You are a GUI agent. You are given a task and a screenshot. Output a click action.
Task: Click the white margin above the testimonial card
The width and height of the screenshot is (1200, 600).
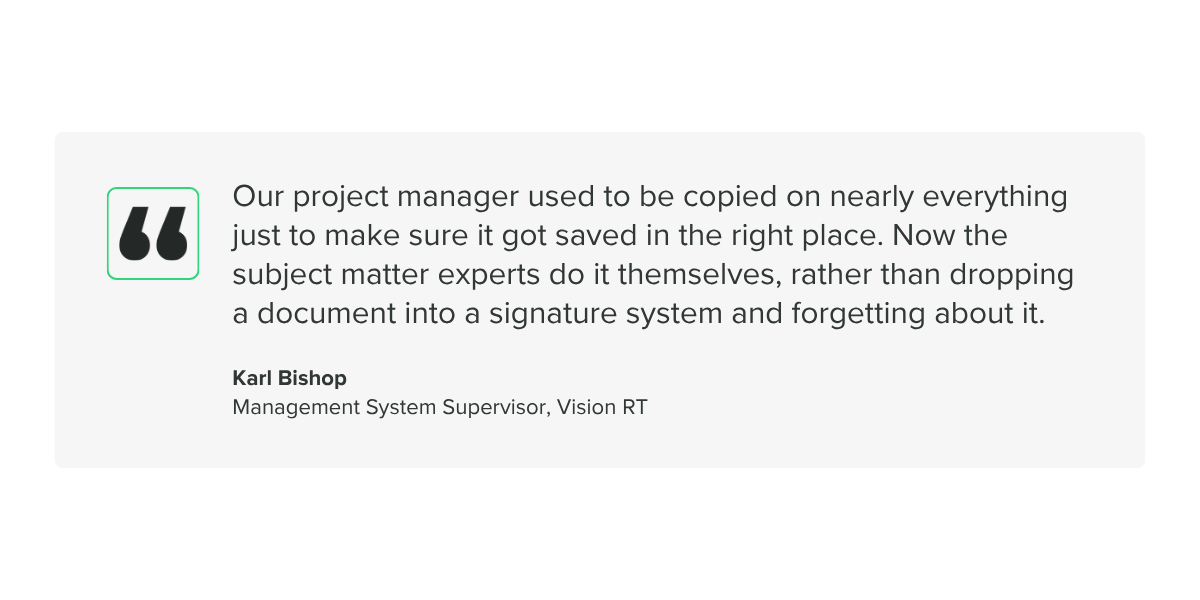(x=600, y=65)
